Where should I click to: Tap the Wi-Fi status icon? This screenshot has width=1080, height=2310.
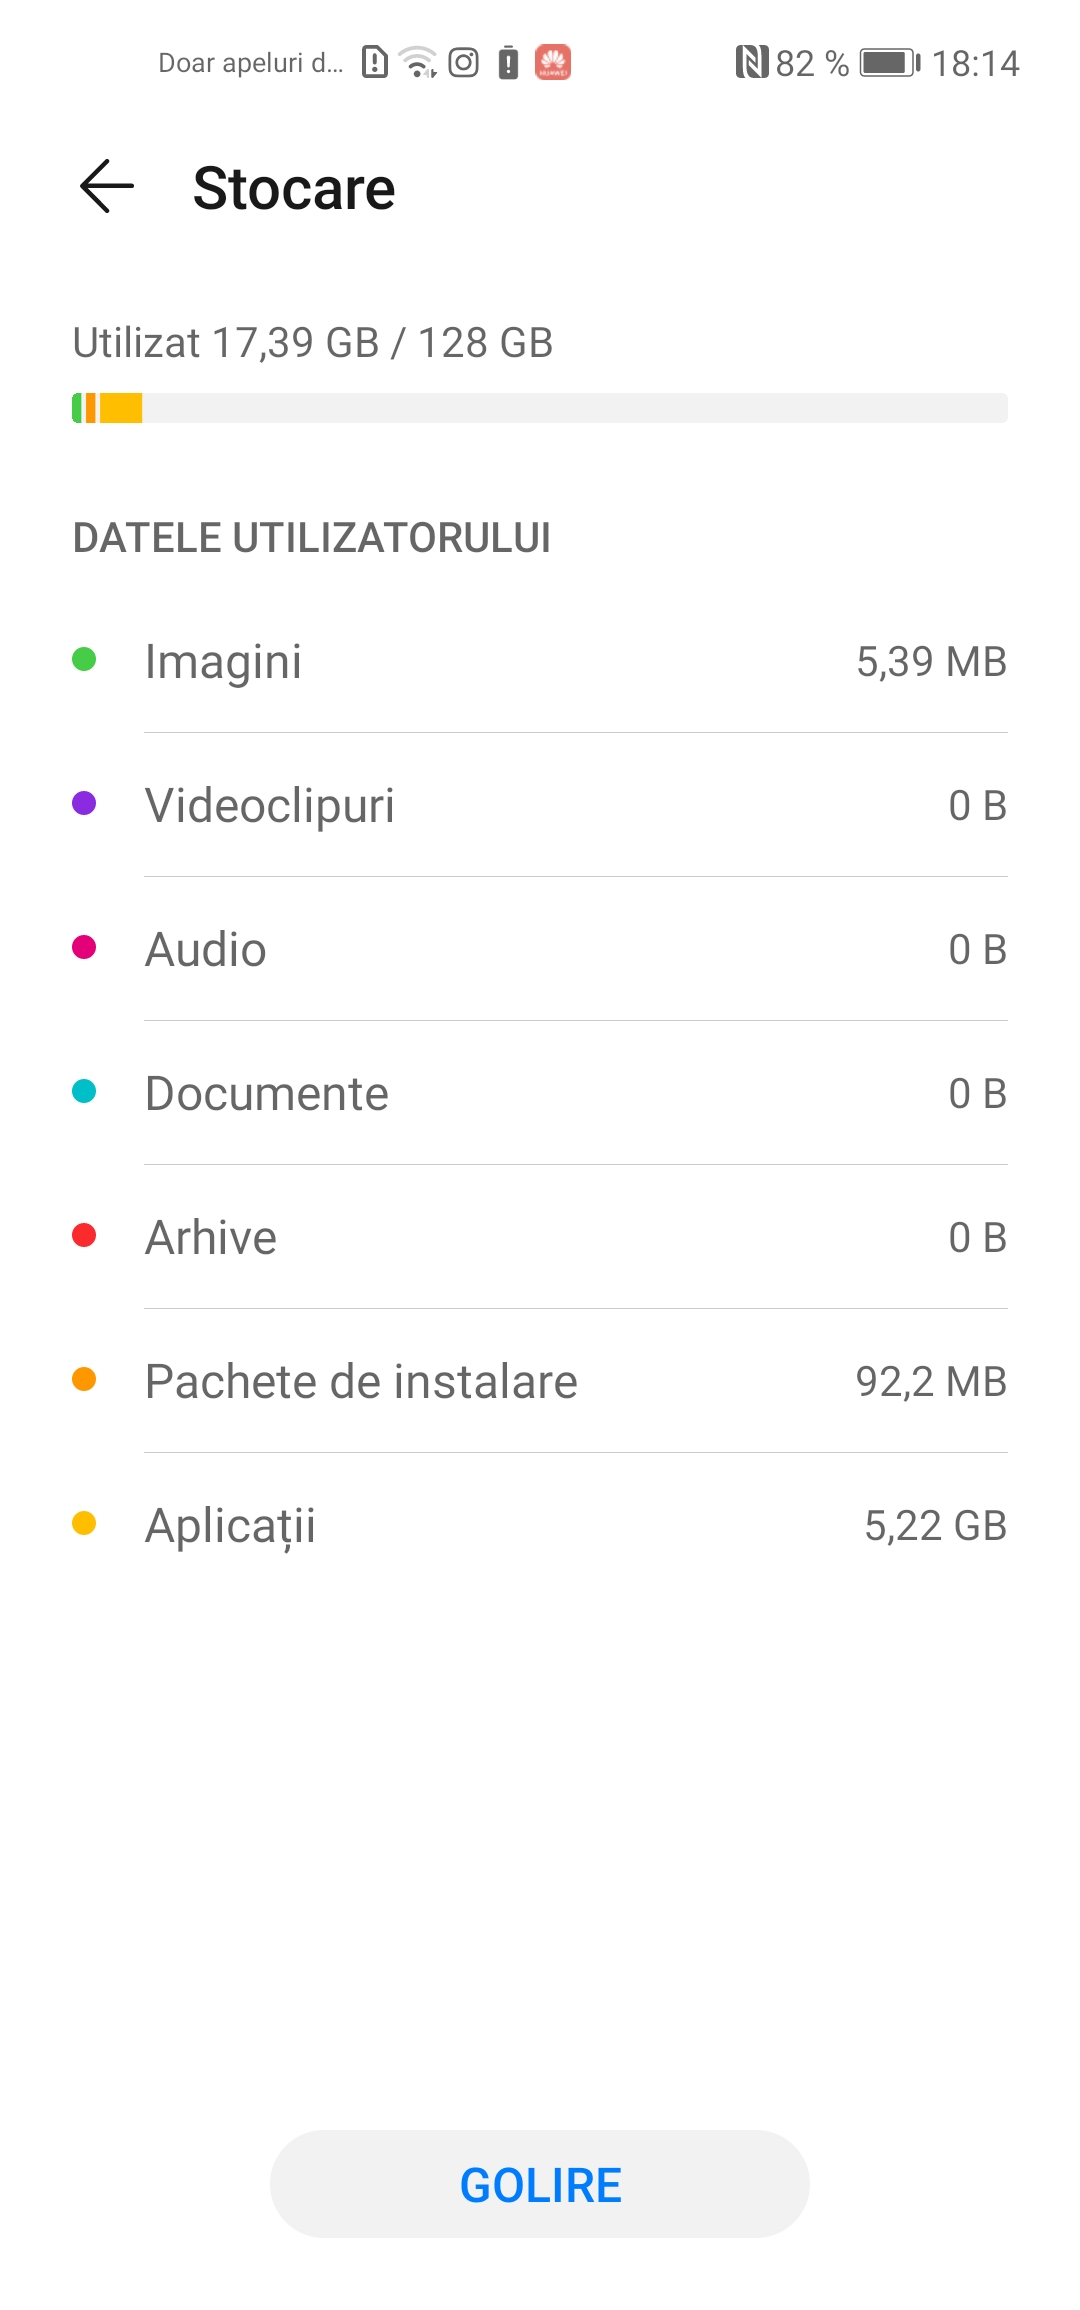point(418,63)
